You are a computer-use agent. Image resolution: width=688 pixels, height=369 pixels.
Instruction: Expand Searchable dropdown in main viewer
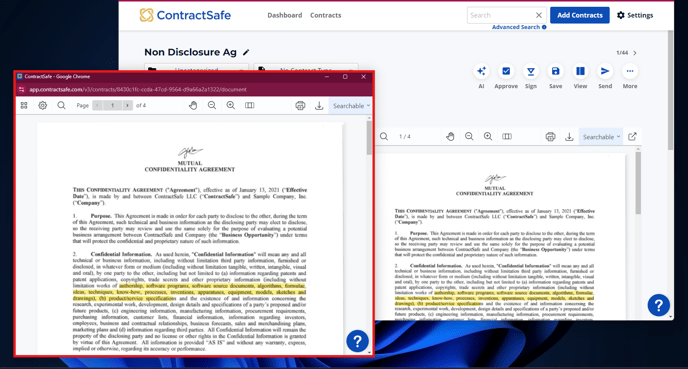(x=601, y=137)
